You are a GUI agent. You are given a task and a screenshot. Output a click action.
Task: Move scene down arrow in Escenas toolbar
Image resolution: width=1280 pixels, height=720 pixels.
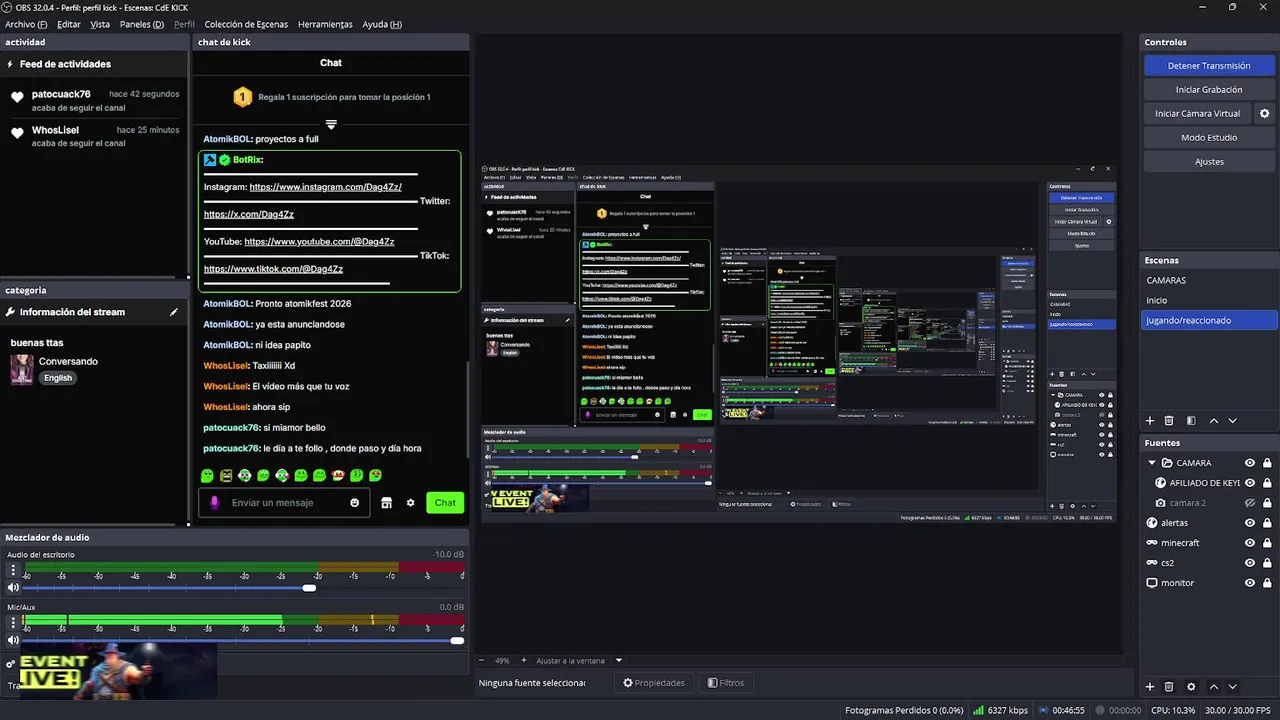[x=1232, y=421]
